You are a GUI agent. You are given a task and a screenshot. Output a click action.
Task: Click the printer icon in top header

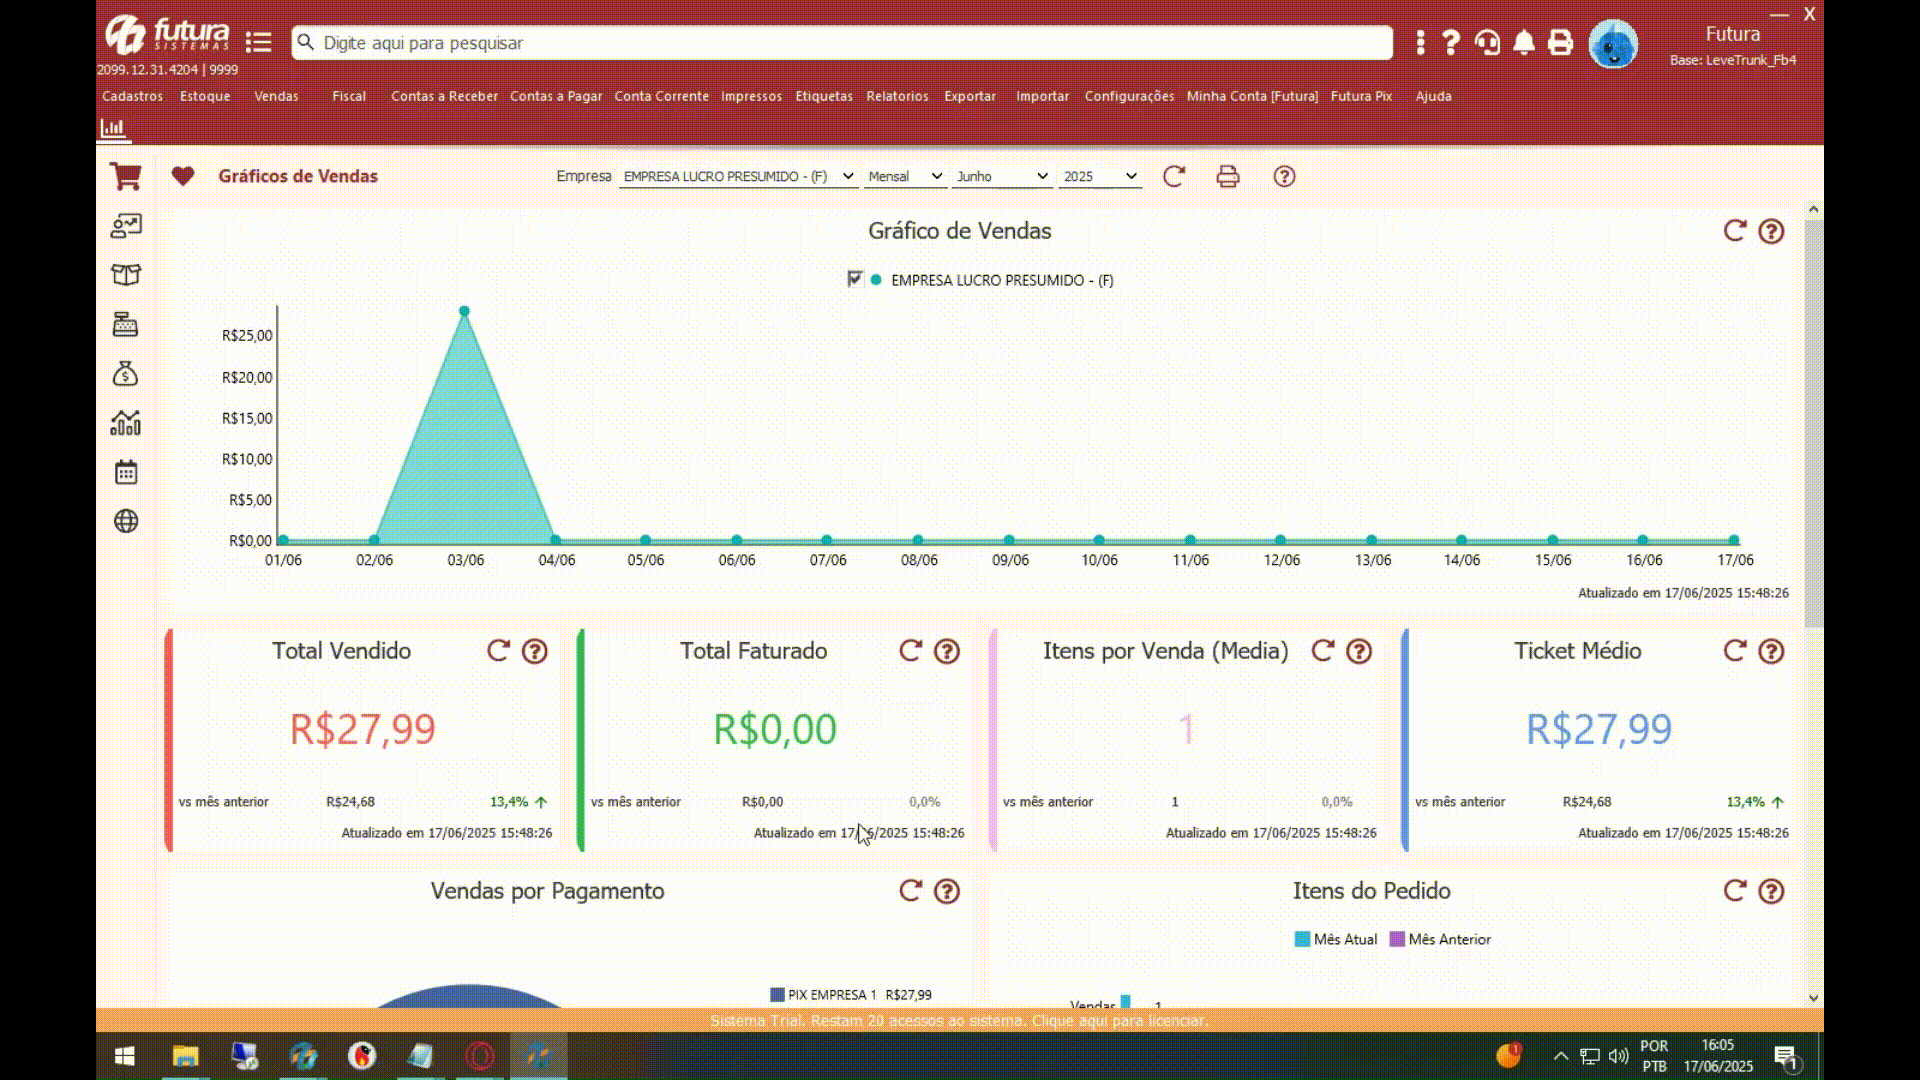coord(1560,42)
